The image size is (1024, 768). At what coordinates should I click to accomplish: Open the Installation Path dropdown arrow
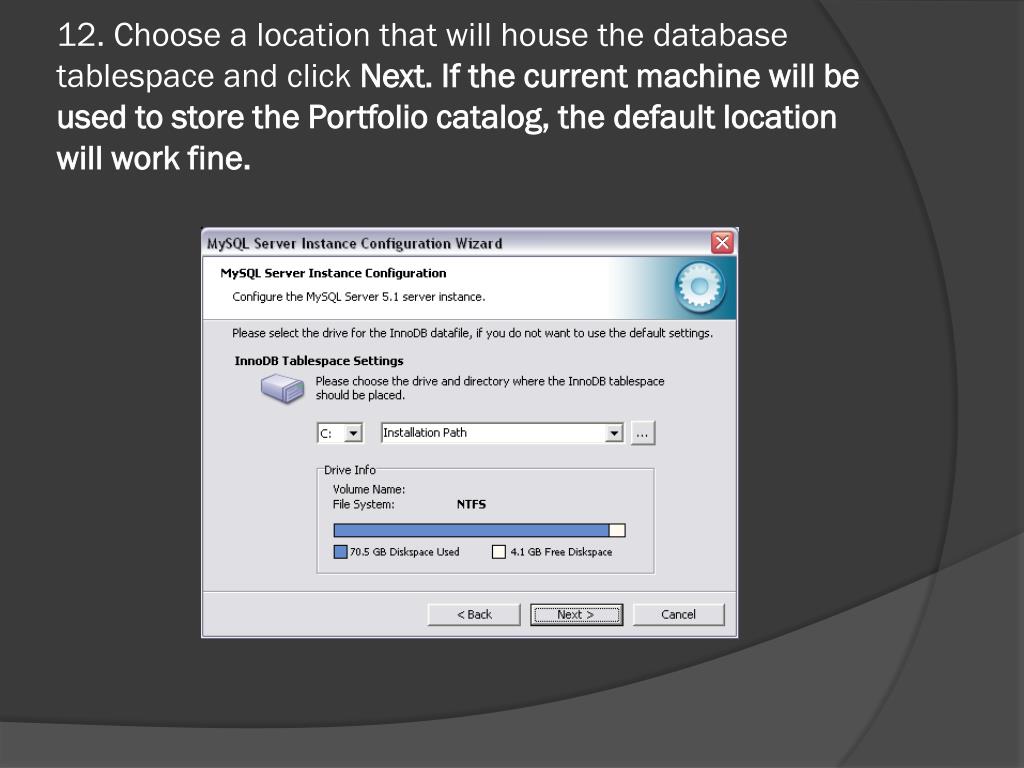[x=614, y=433]
